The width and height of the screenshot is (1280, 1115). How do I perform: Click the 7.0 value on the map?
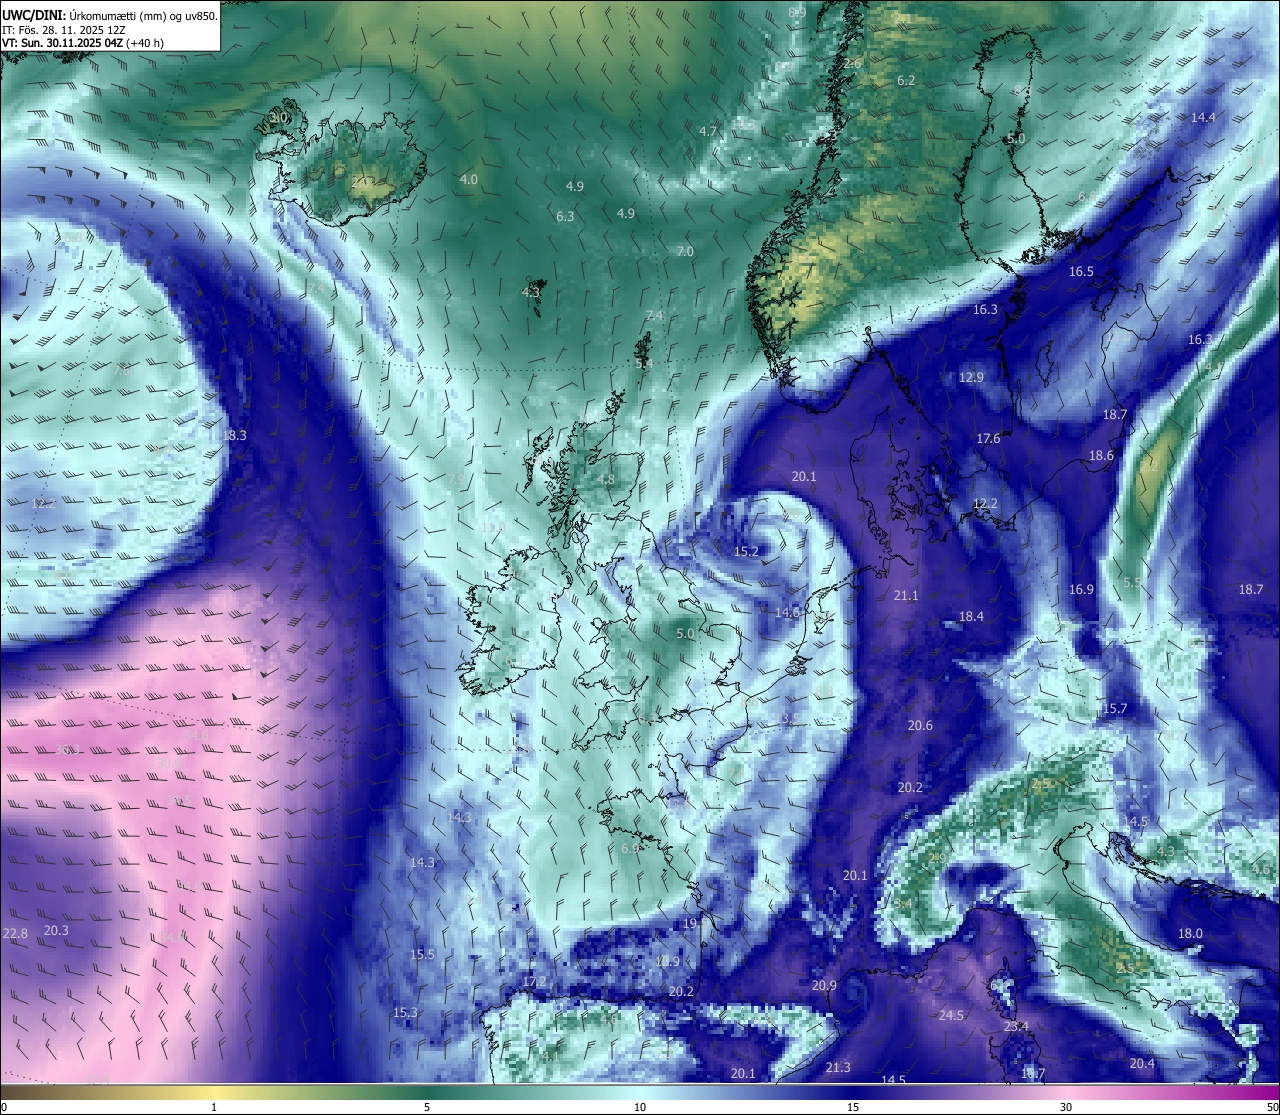point(684,251)
